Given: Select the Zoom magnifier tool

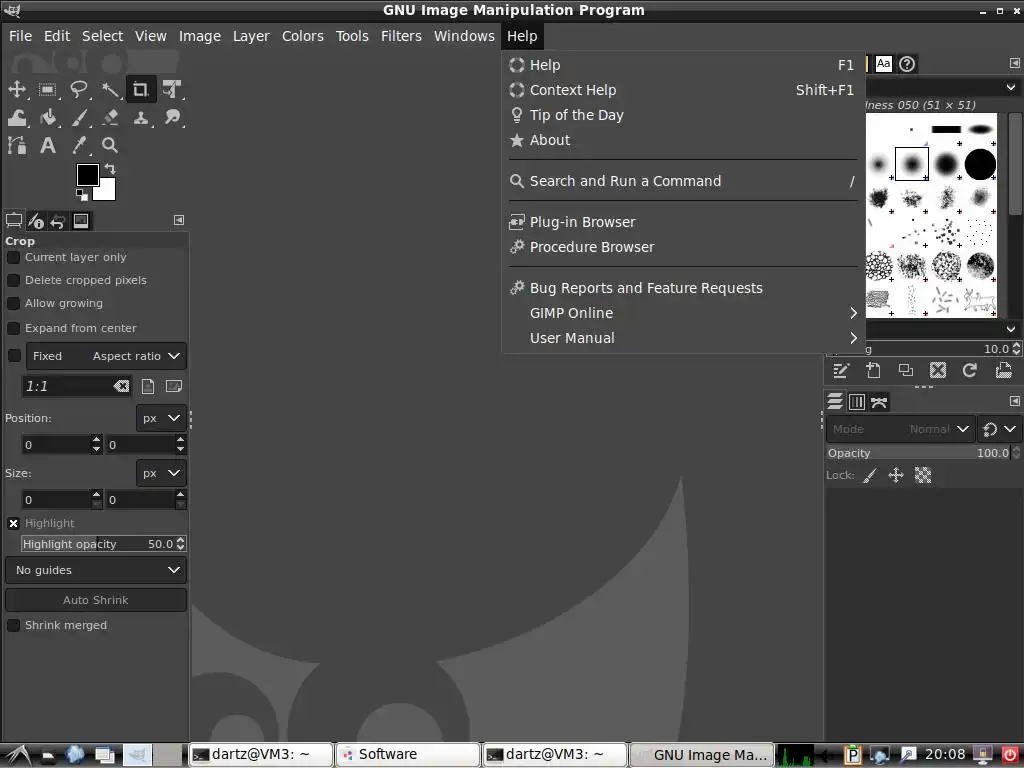Looking at the screenshot, I should [110, 145].
